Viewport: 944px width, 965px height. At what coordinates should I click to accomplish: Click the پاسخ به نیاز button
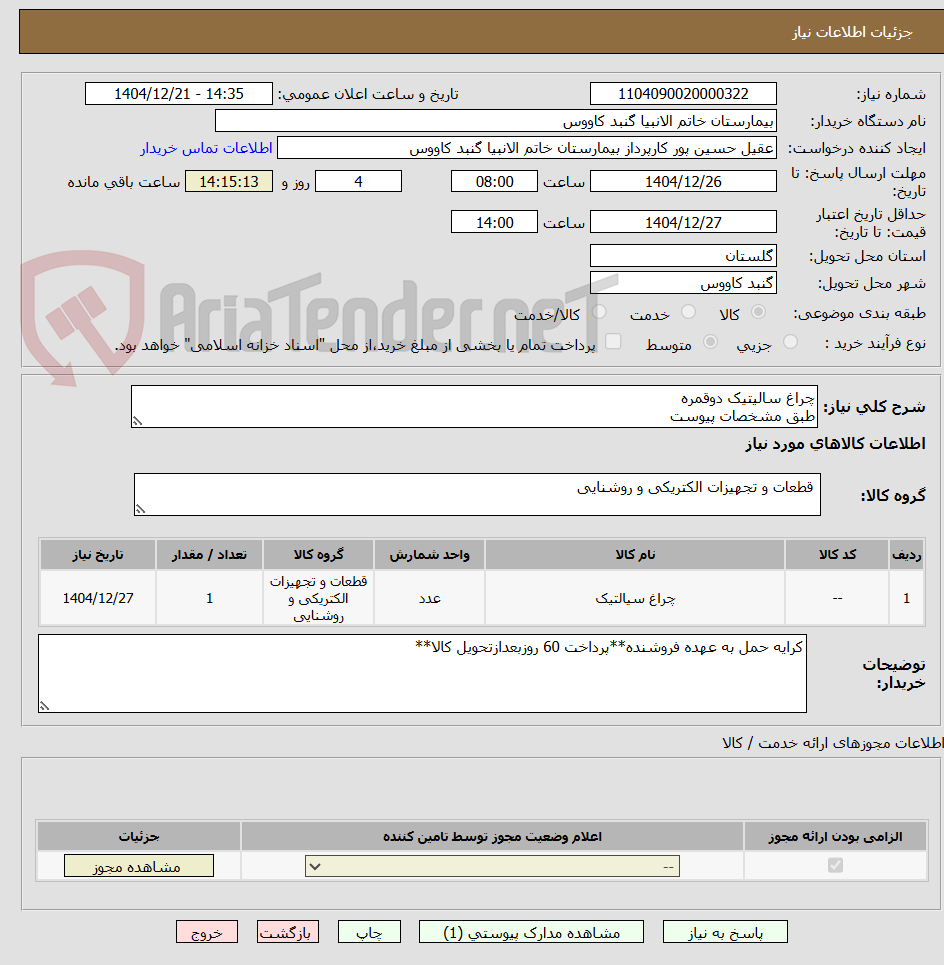(725, 932)
